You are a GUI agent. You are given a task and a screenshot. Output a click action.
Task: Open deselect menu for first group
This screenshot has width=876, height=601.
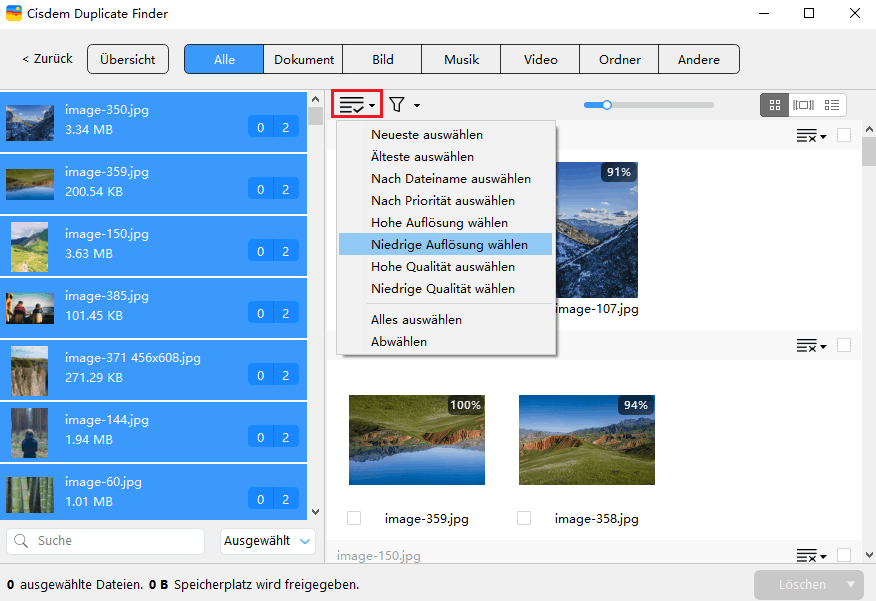(x=811, y=135)
